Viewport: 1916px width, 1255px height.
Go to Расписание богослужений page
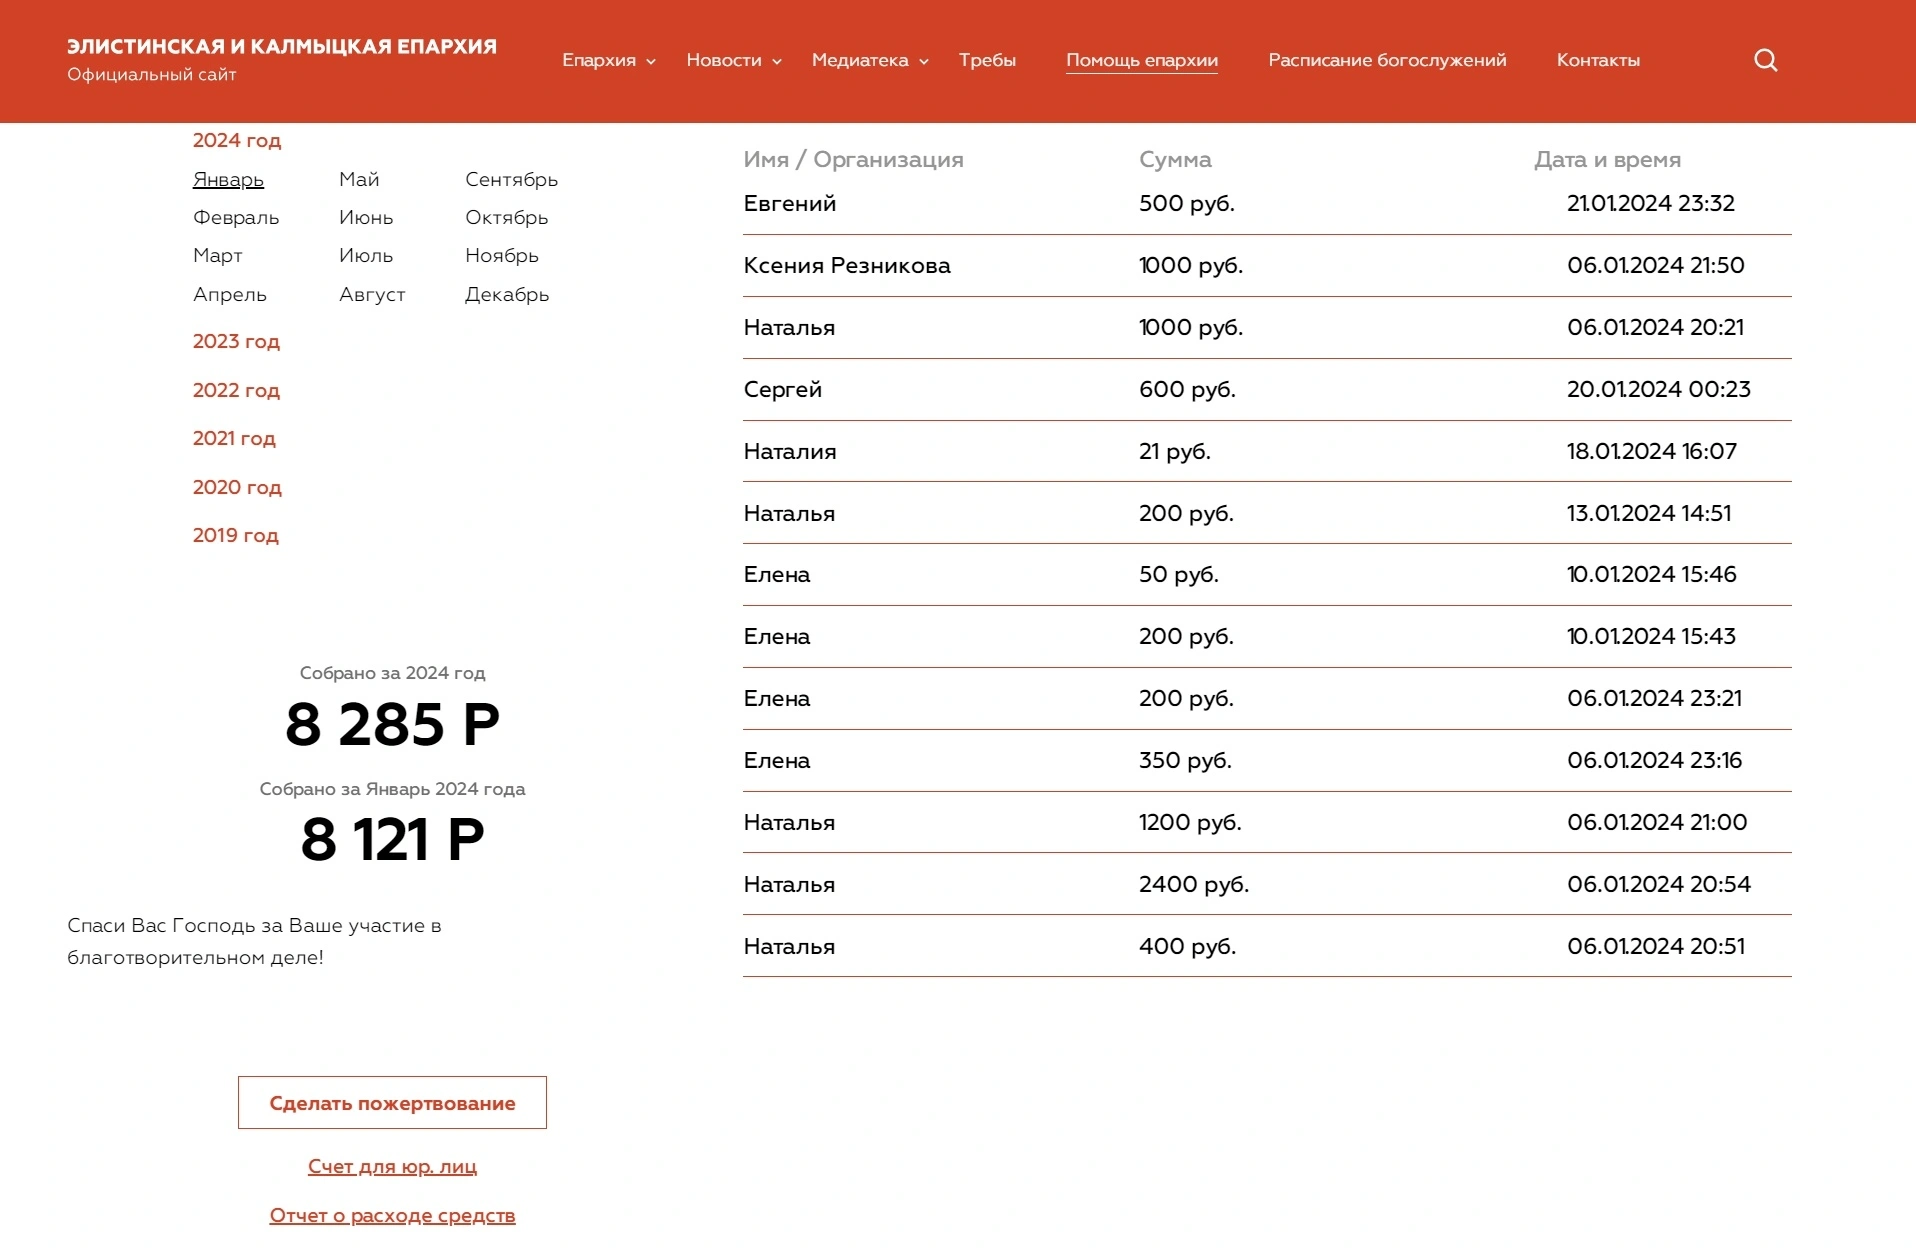coord(1387,60)
